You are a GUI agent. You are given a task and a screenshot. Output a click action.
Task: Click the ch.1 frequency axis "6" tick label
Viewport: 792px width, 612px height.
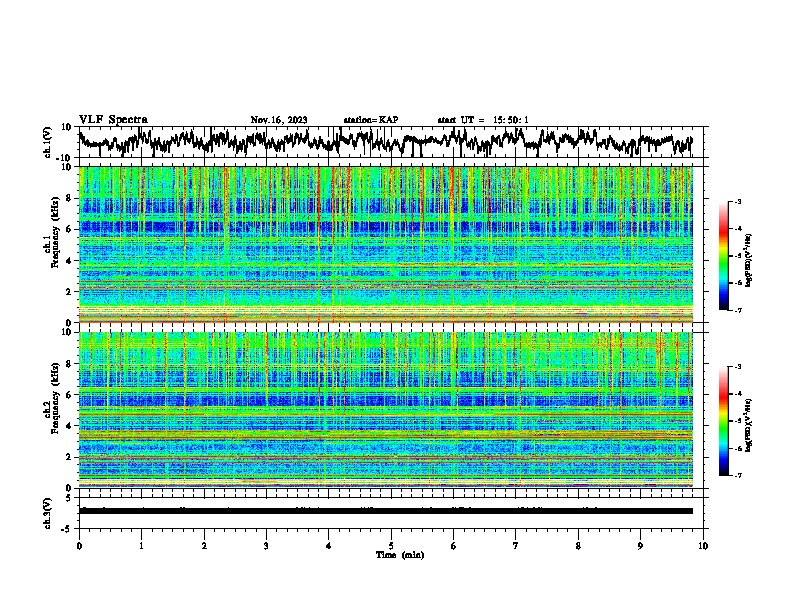click(69, 229)
